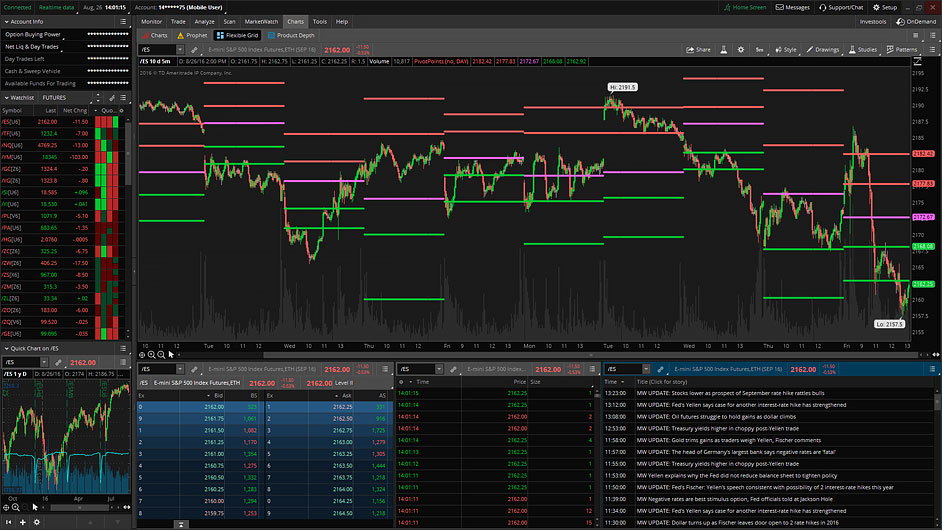
Task: Switch to the MarketWatch tab
Action: 261,22
